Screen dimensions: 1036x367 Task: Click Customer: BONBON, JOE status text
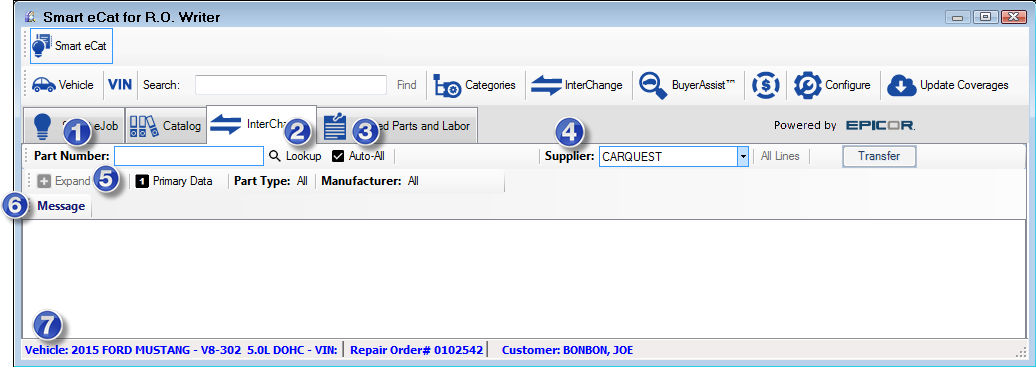(x=567, y=350)
